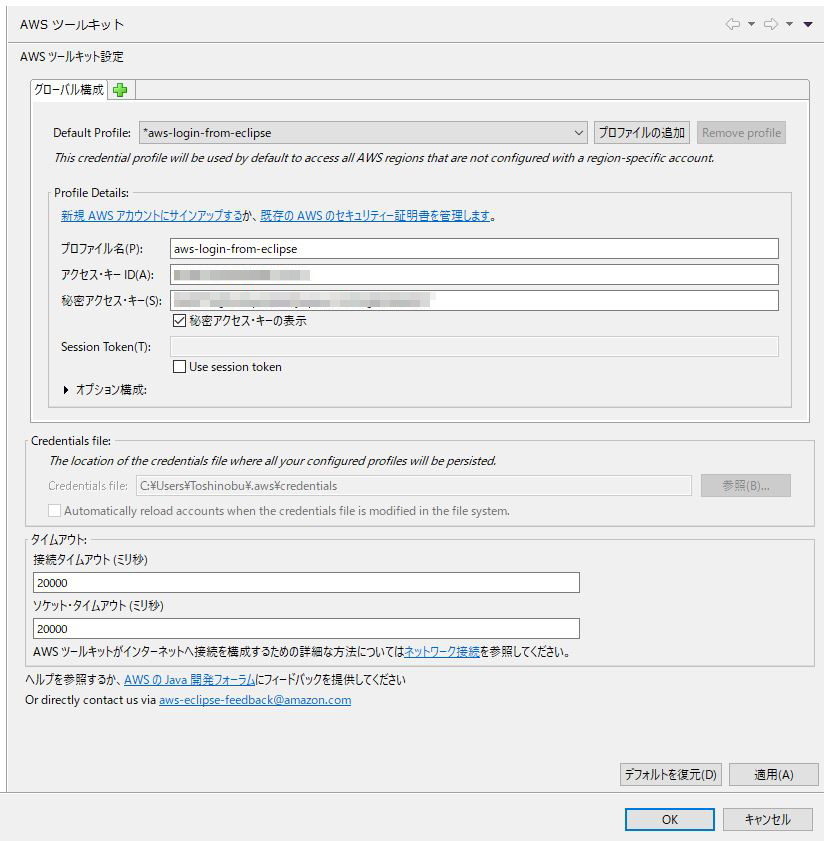824x841 pixels.
Task: Open the ネットワーク接続 link
Action: pyautogui.click(x=442, y=652)
